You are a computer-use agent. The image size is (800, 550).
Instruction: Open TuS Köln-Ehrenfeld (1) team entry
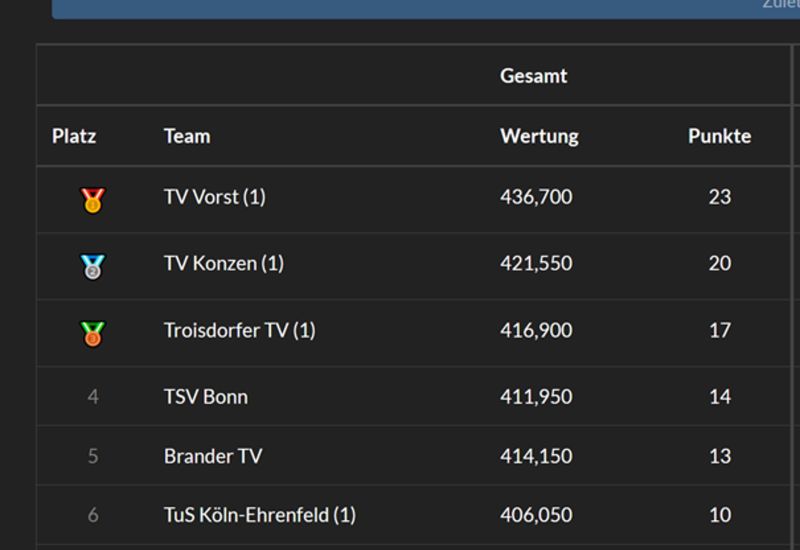pyautogui.click(x=259, y=515)
